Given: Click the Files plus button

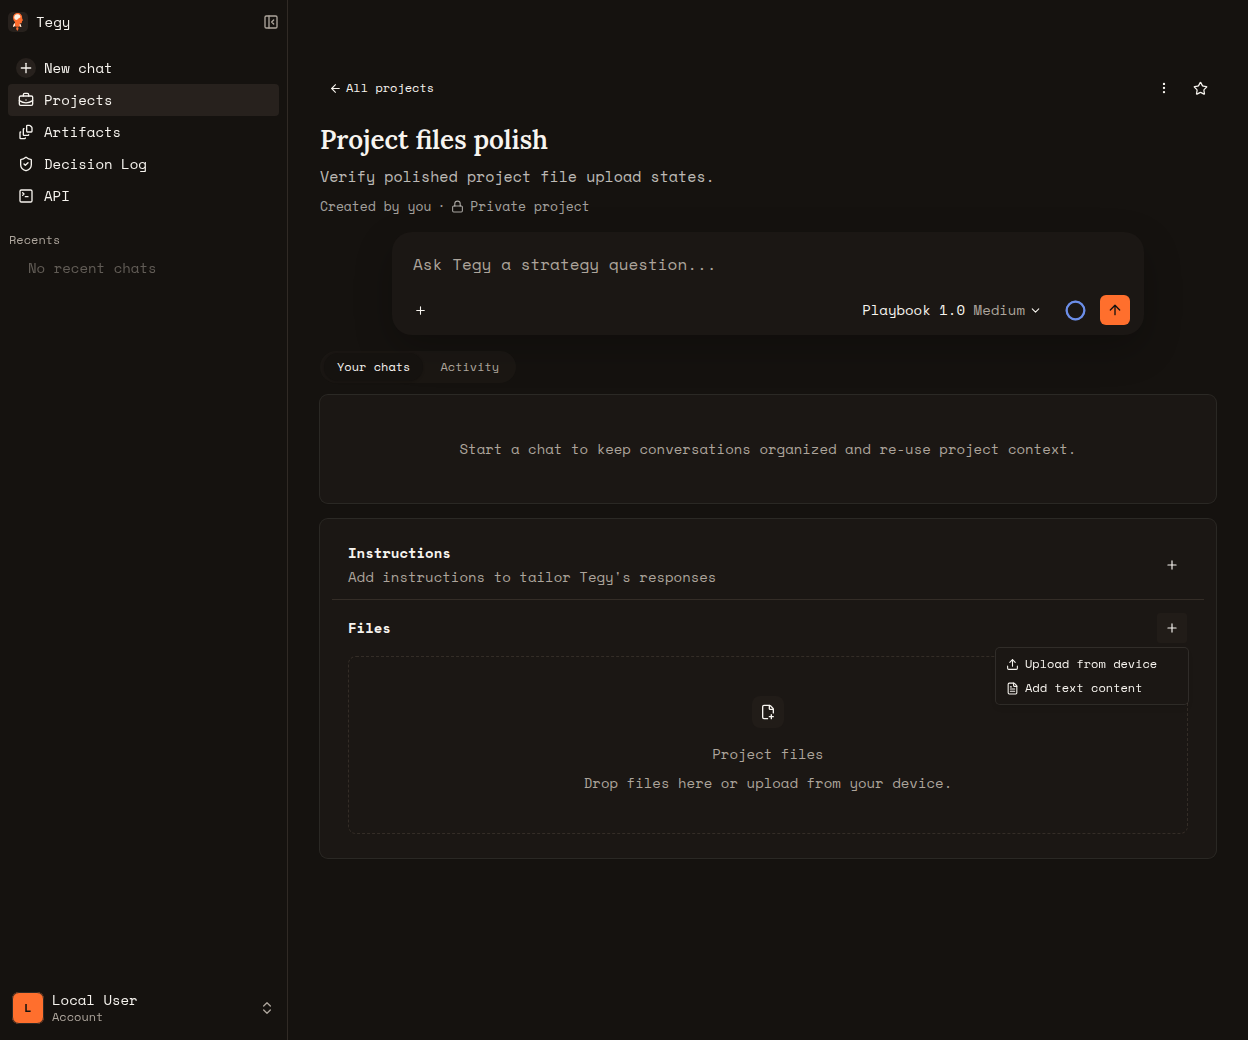Looking at the screenshot, I should click(x=1172, y=628).
